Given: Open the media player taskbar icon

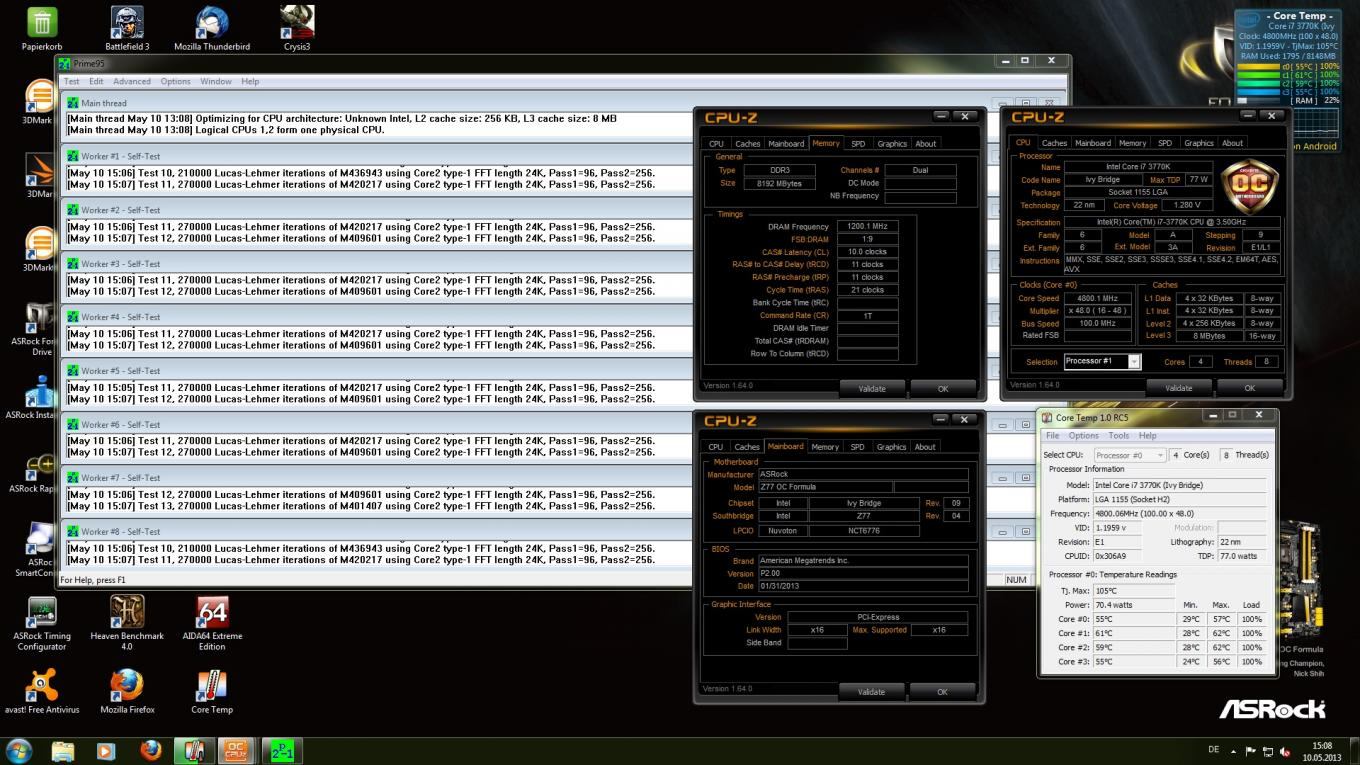Looking at the screenshot, I should pyautogui.click(x=106, y=750).
